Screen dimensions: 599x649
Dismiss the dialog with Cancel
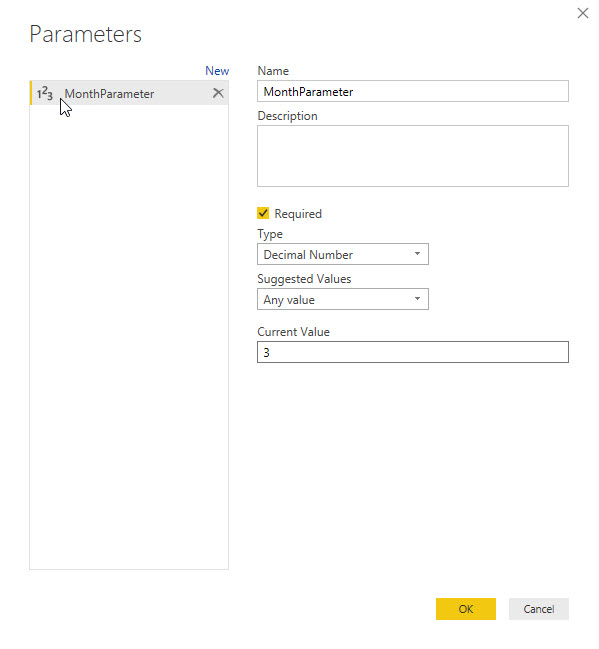539,609
